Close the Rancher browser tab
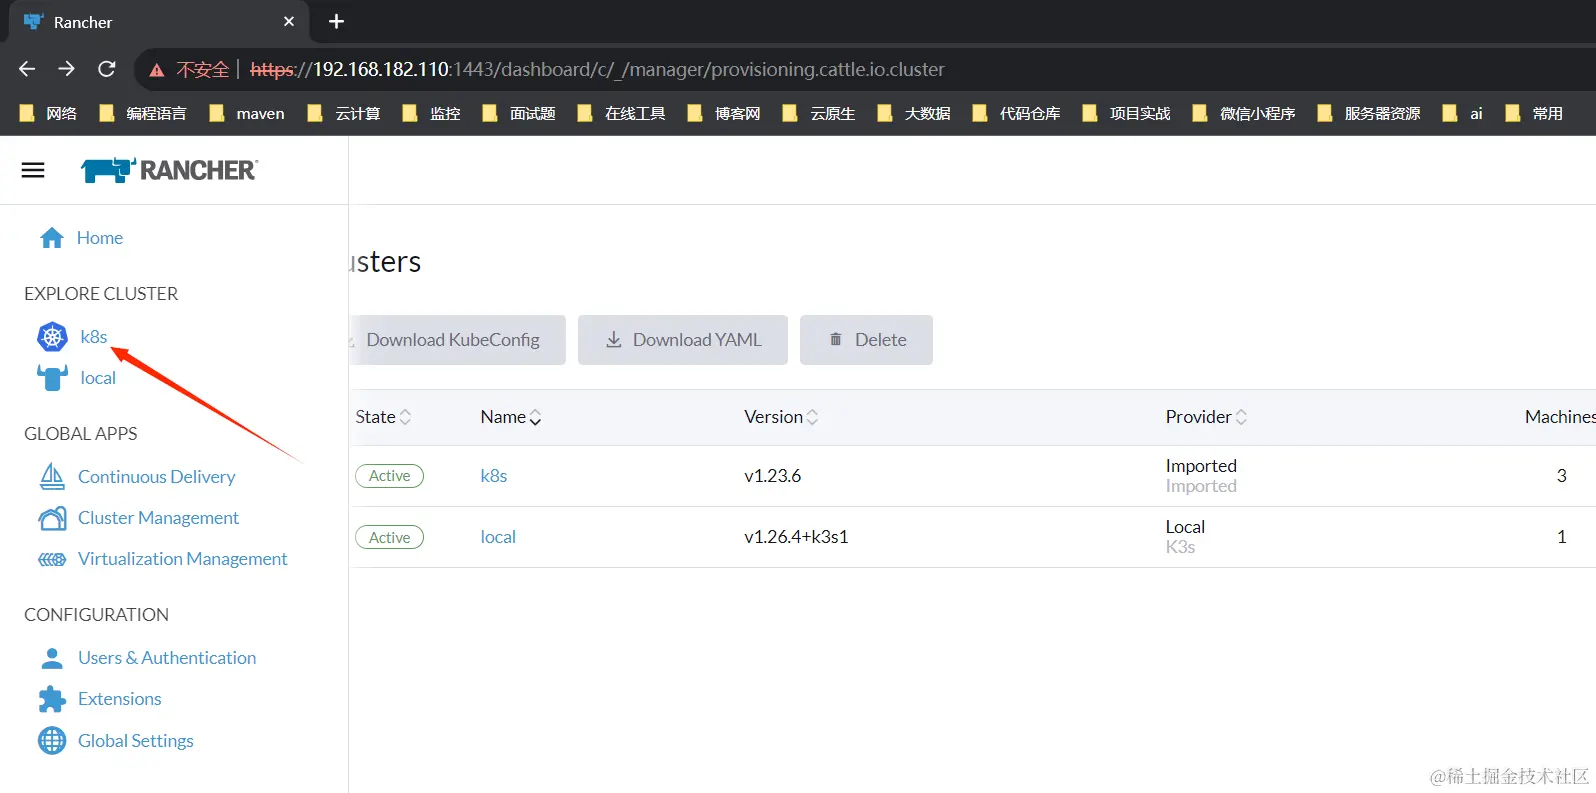Image resolution: width=1596 pixels, height=793 pixels. coord(289,21)
